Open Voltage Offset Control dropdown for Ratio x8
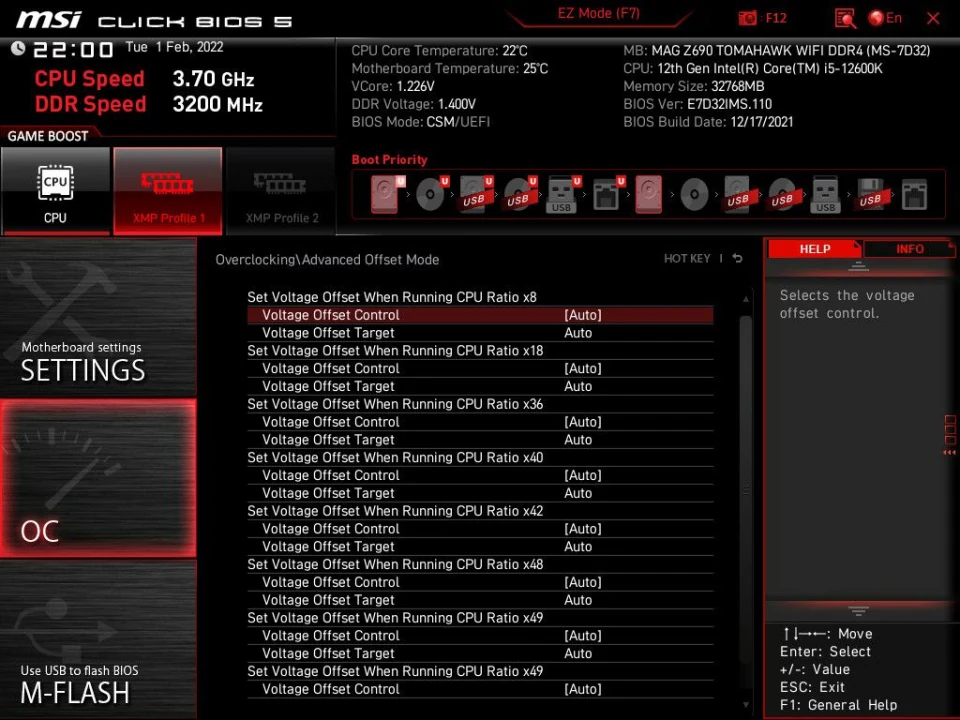Image resolution: width=960 pixels, height=720 pixels. pos(480,315)
